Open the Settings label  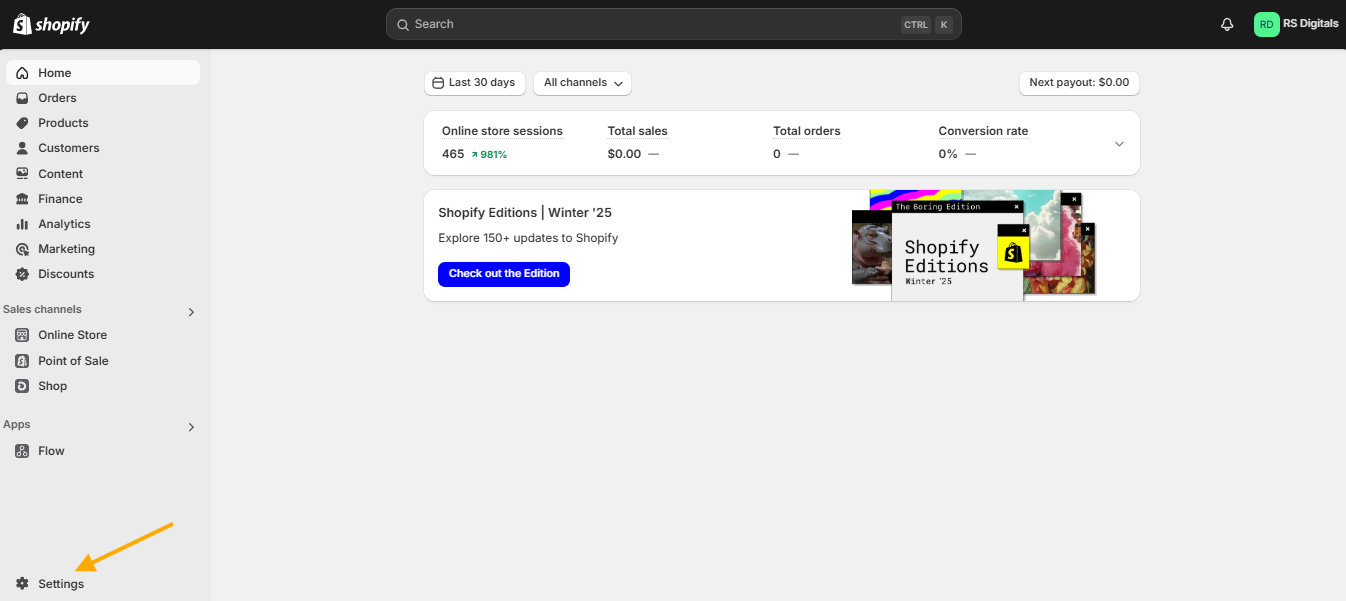61,584
